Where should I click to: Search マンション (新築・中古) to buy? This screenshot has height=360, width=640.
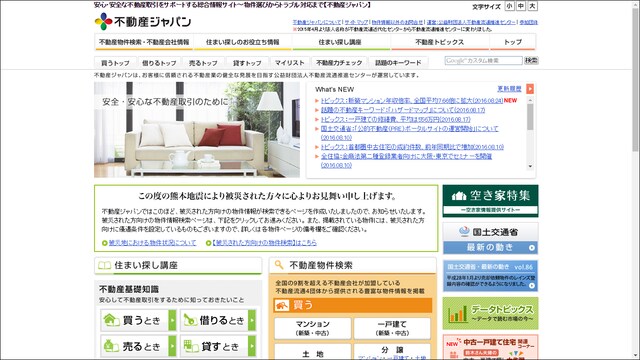(x=313, y=328)
